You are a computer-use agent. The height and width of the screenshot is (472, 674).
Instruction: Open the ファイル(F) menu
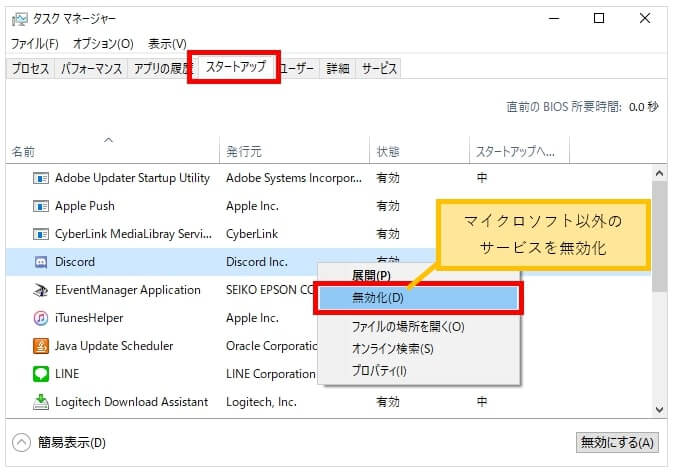coord(34,43)
